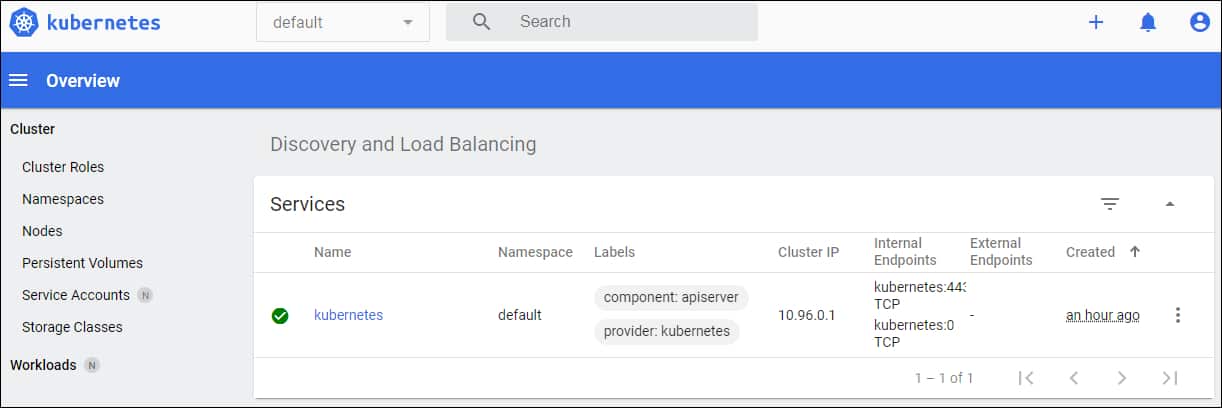The image size is (1222, 408).
Task: Open Persistent Volumes in the sidebar
Action: pyautogui.click(x=82, y=263)
